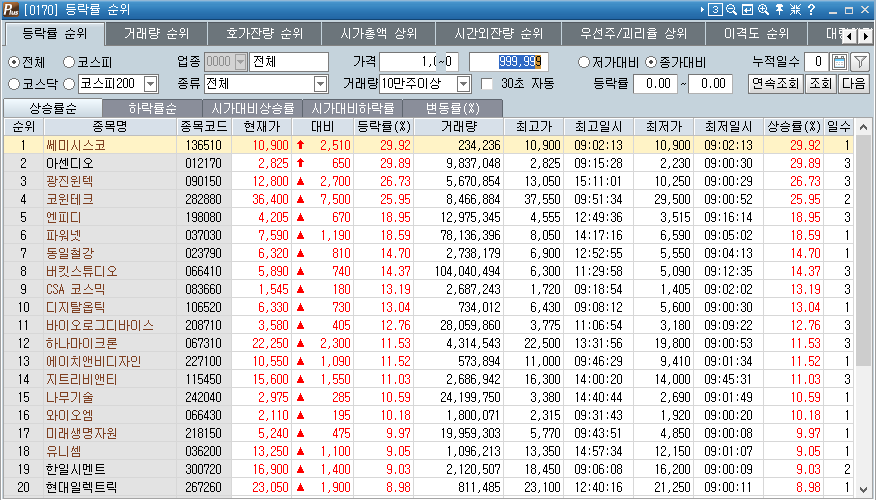Switch to the 호가잔량 순위 tab
Screen dimensions: 876x500
coord(264,34)
